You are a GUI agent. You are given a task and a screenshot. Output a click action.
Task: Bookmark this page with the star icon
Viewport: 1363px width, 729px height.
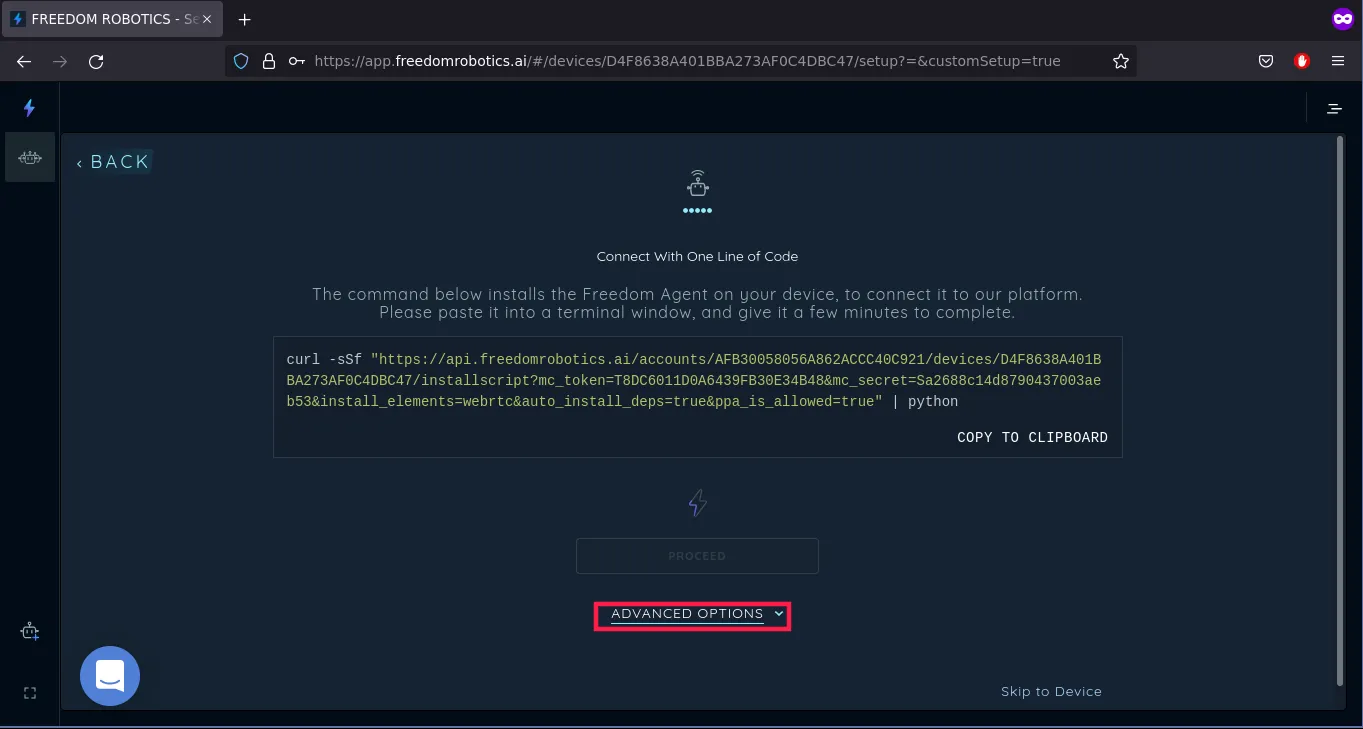coord(1120,61)
